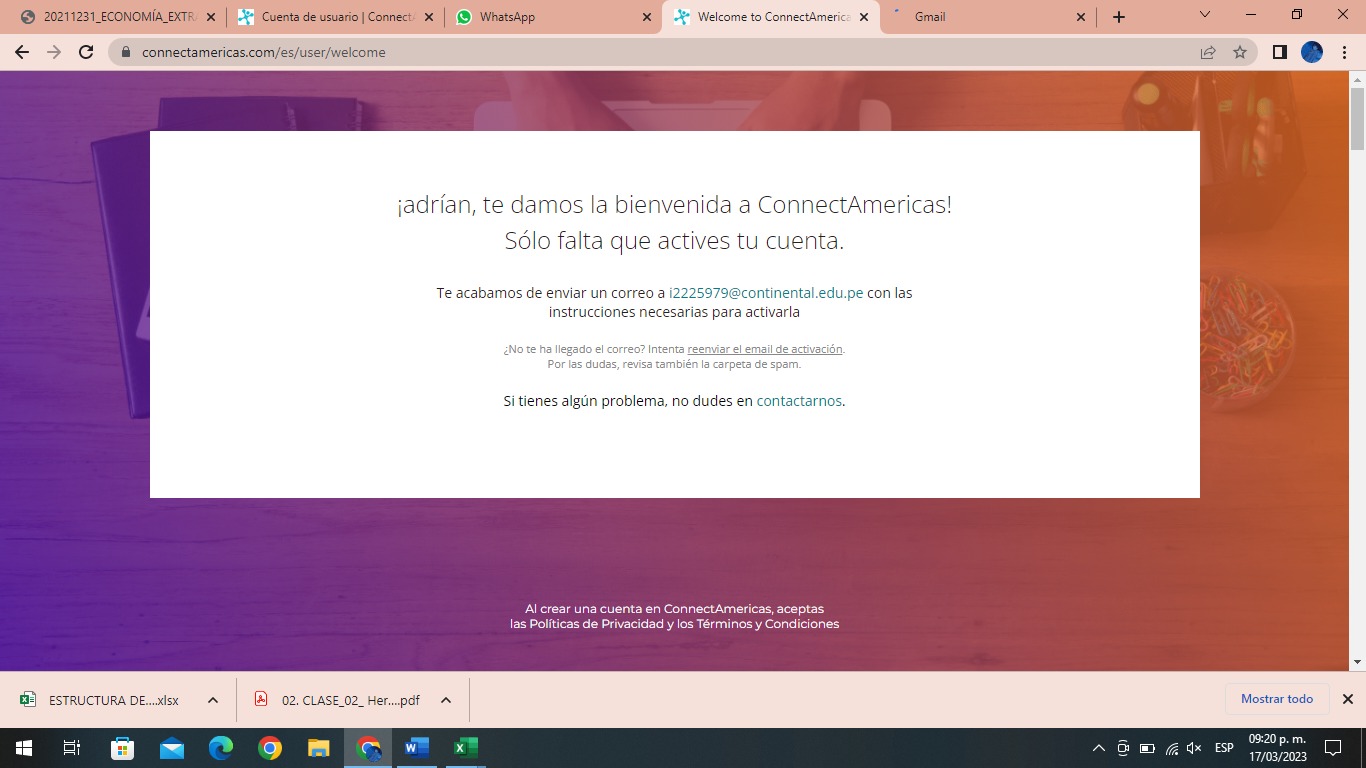The width and height of the screenshot is (1366, 768).
Task: Open Términos y Condiciones link
Action: (x=768, y=624)
